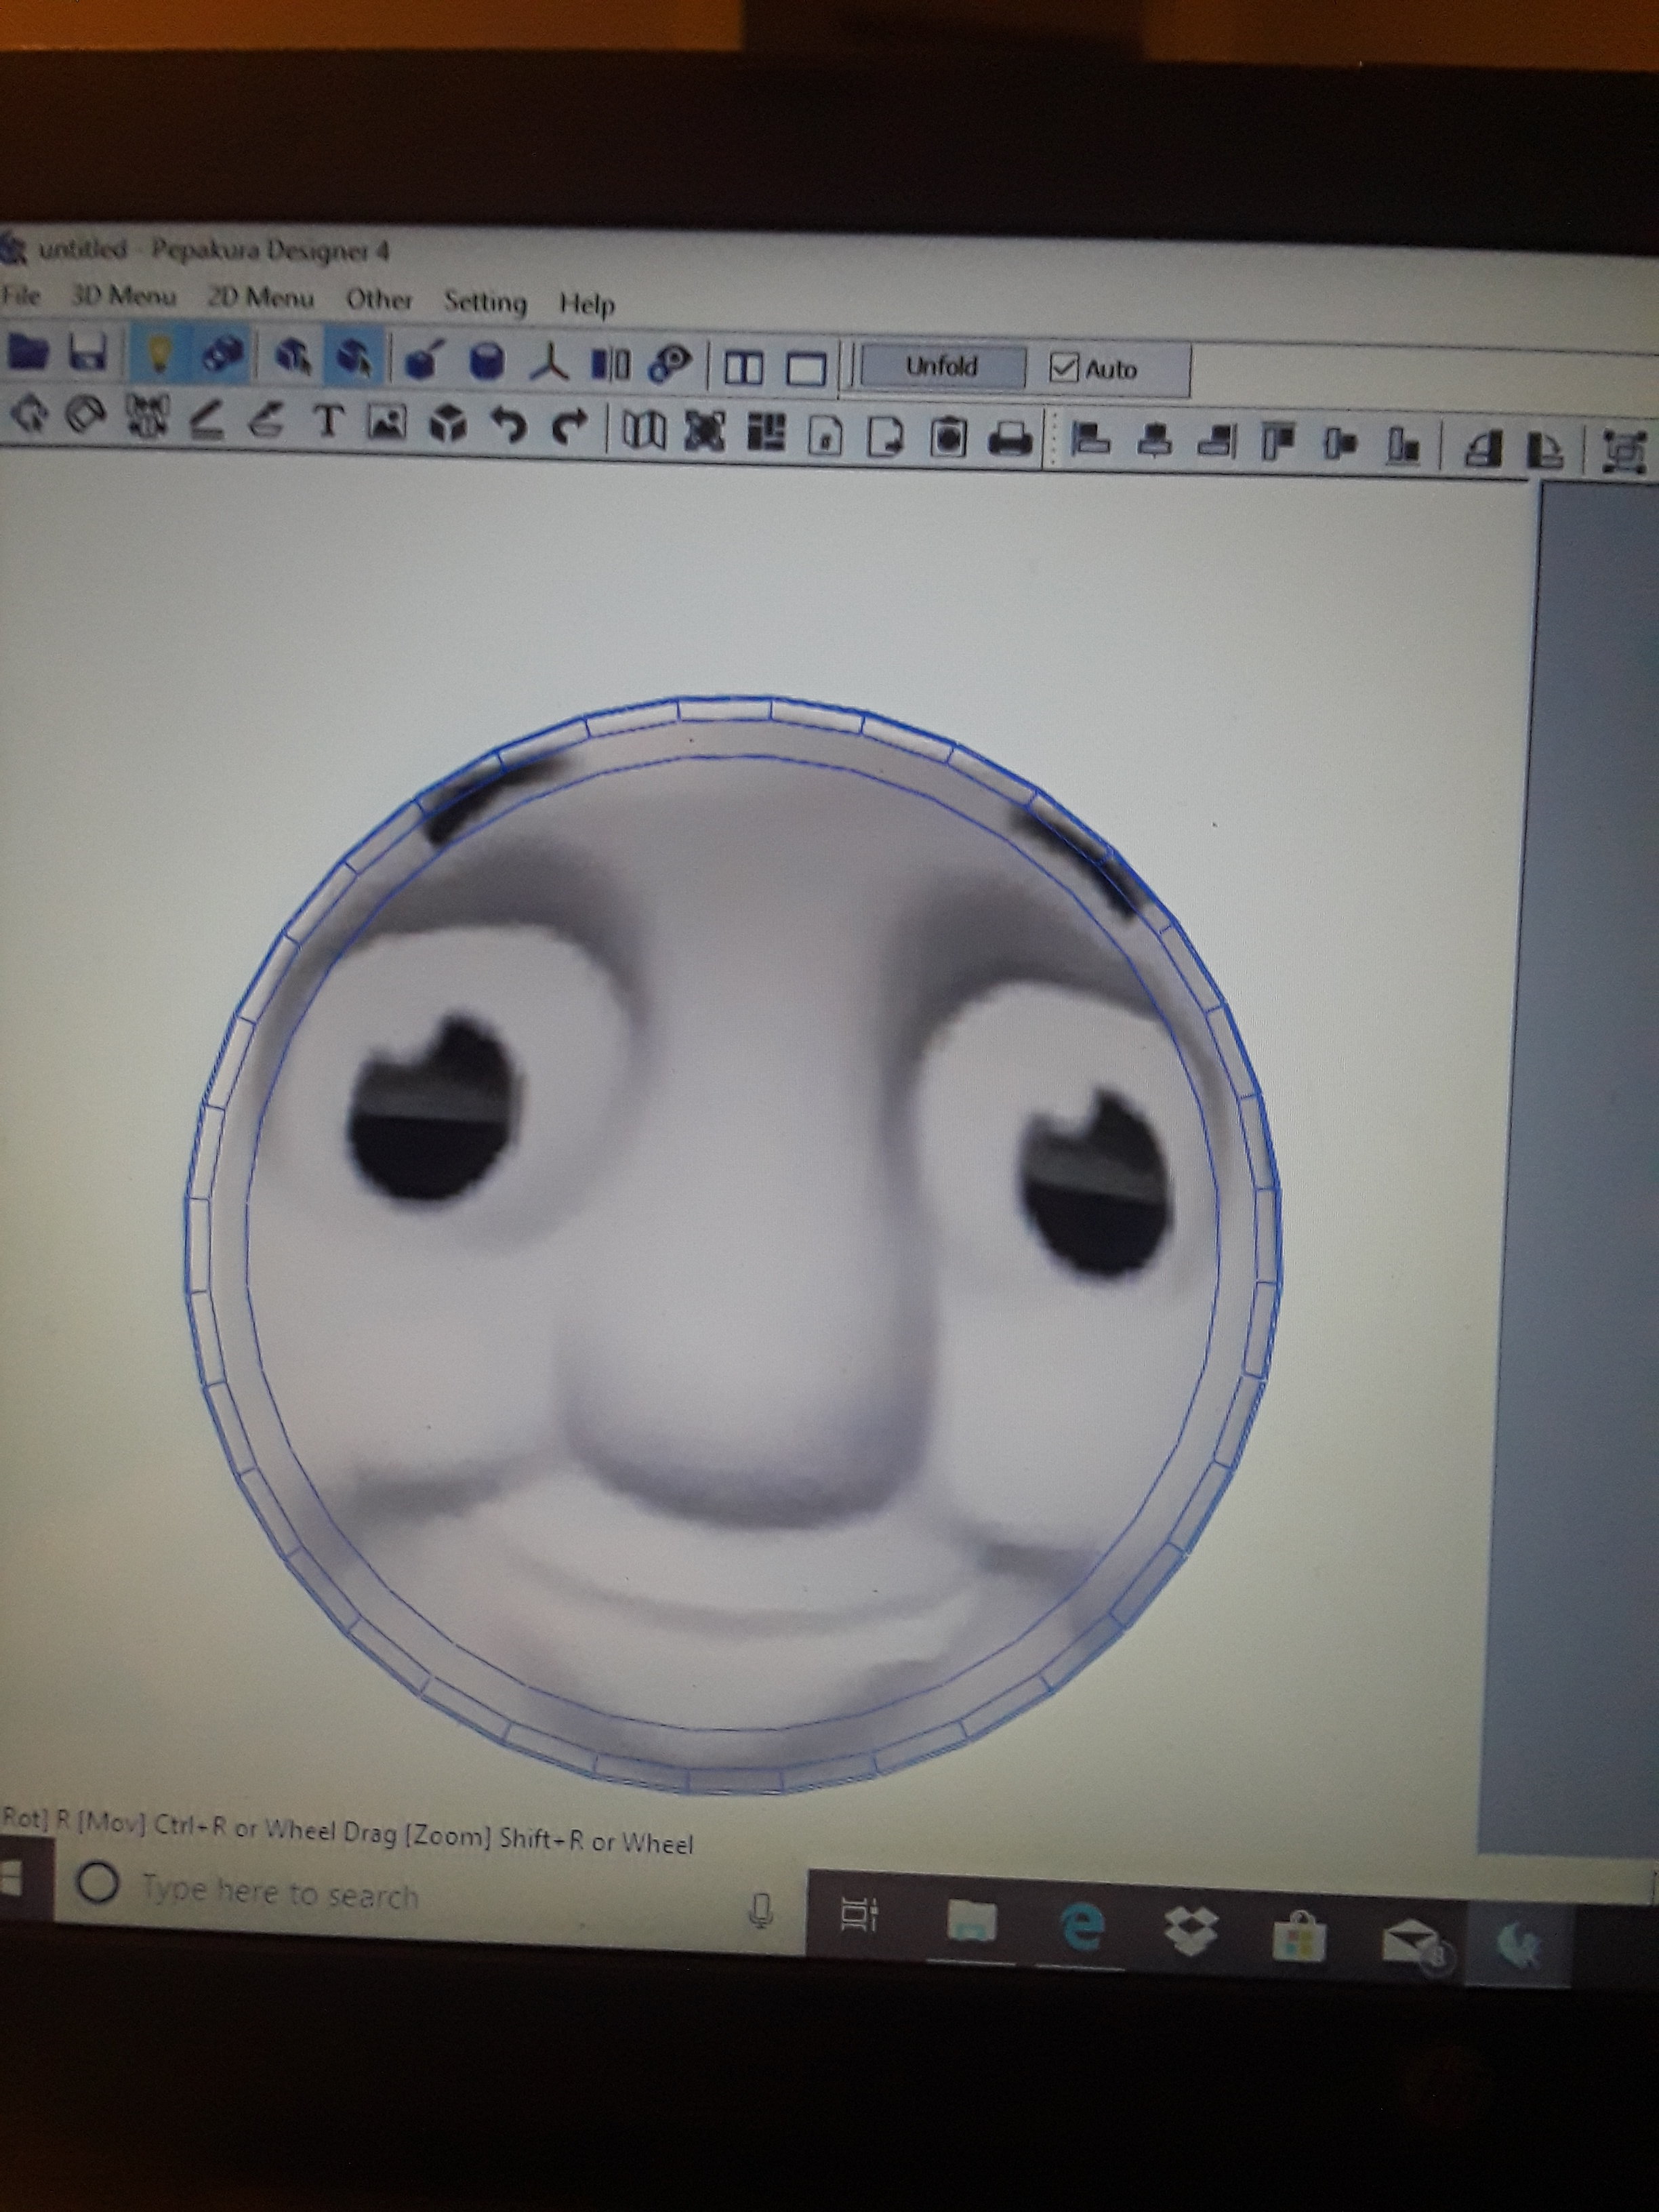The height and width of the screenshot is (2212, 1659).
Task: Select the edge color pencil tool
Action: coord(267,421)
